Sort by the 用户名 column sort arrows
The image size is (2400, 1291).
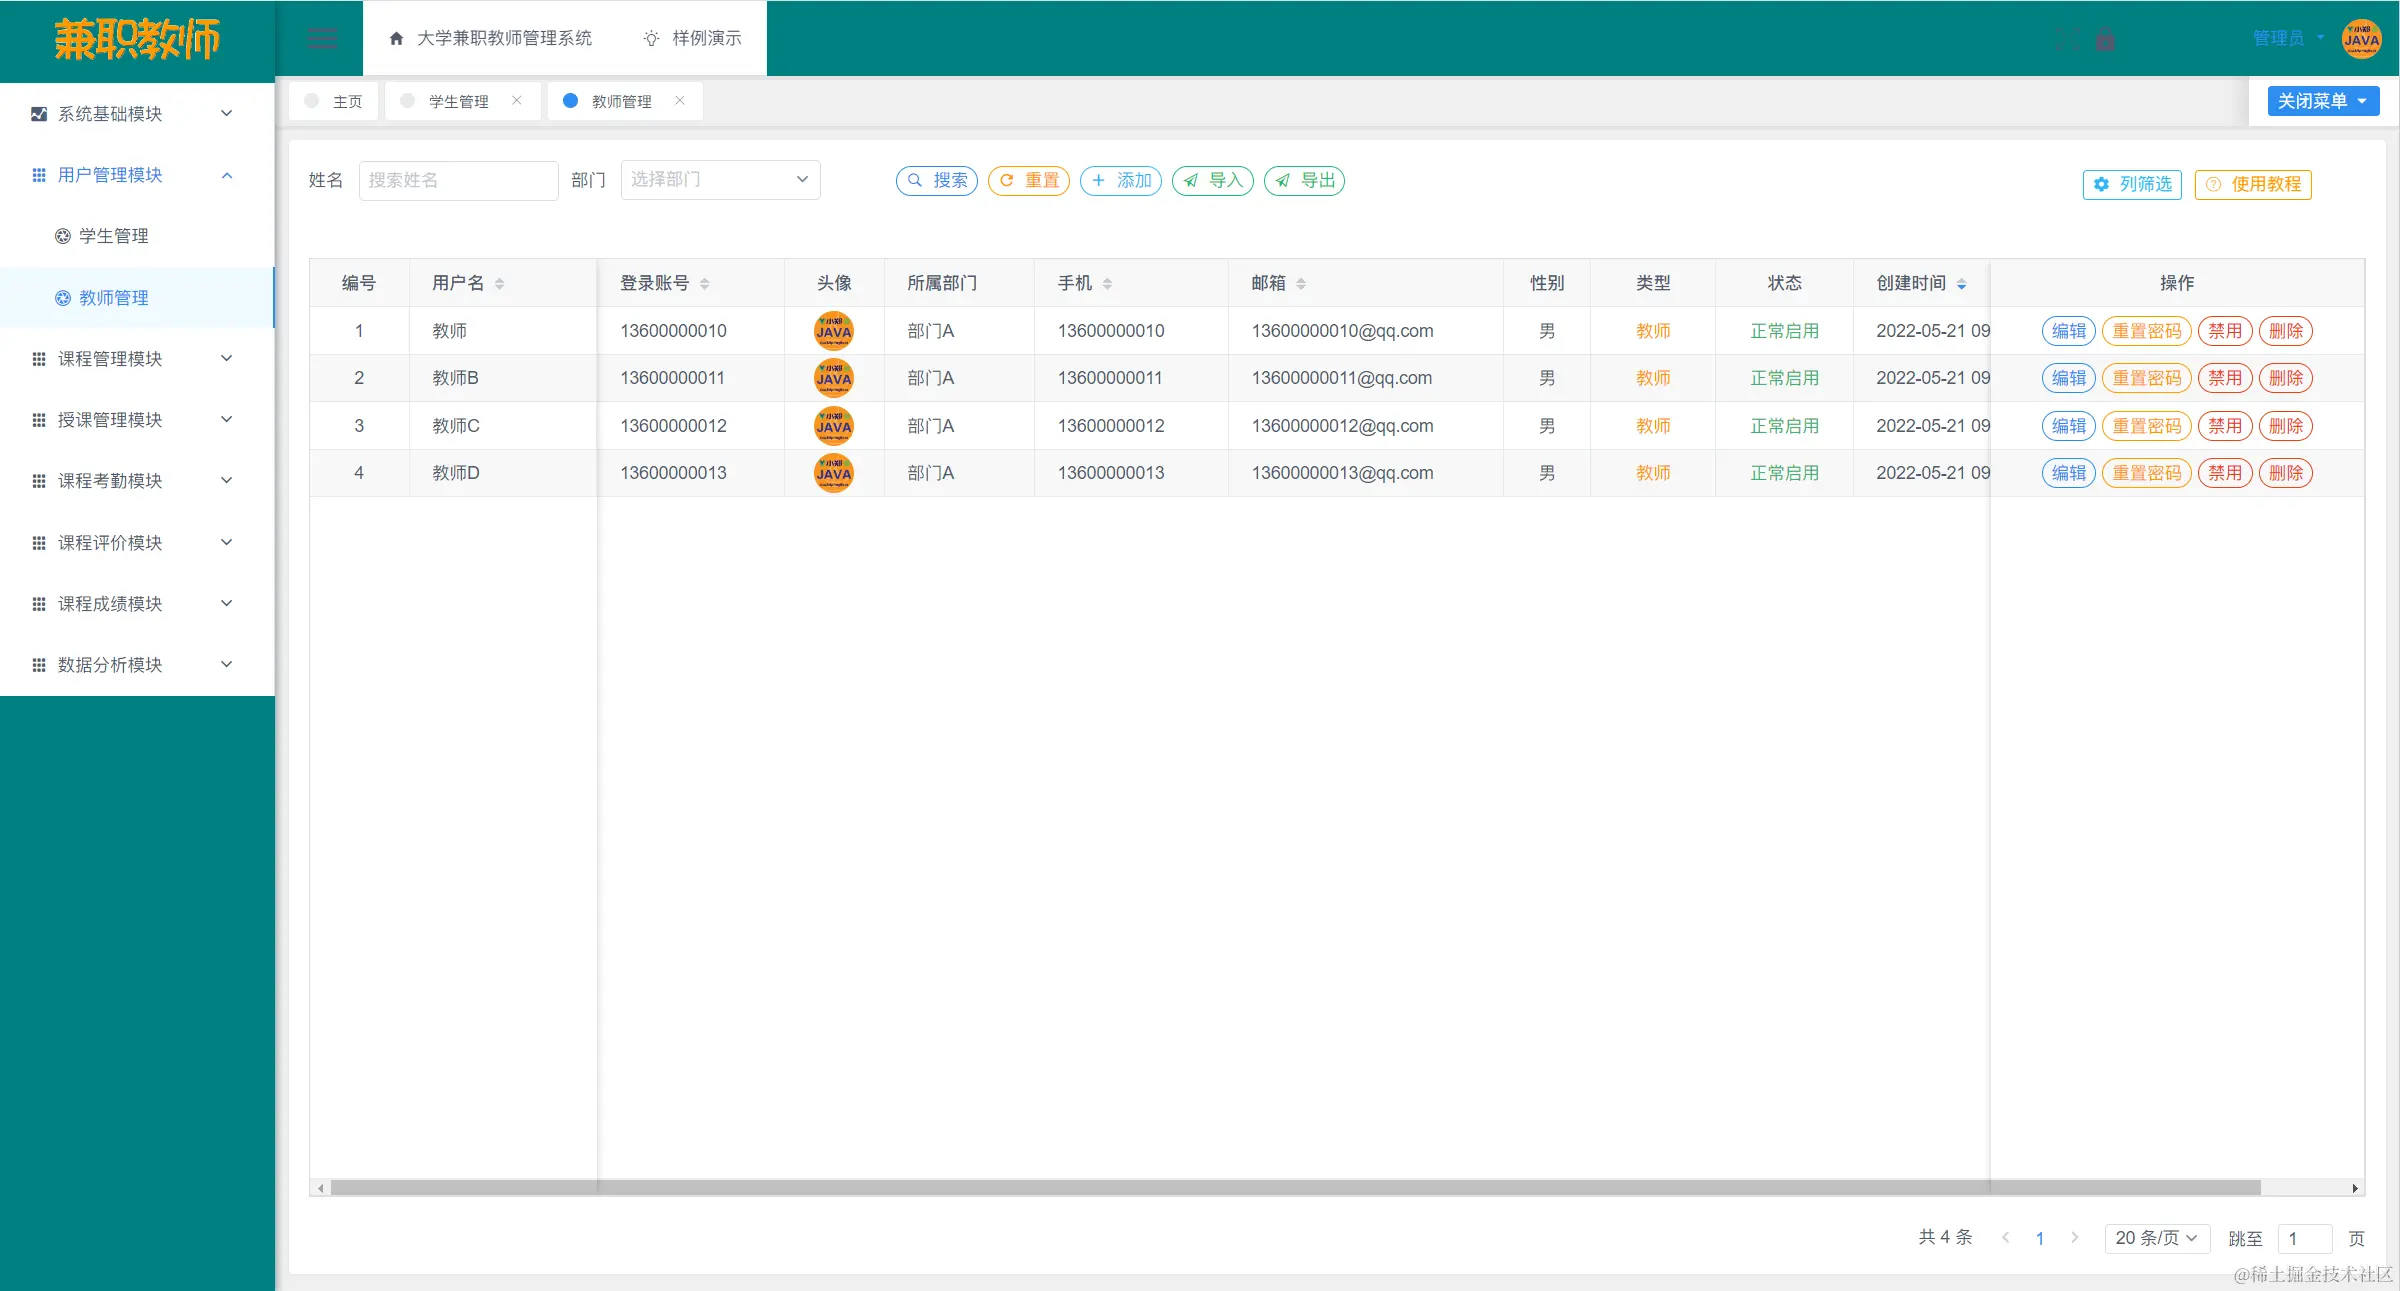(500, 284)
